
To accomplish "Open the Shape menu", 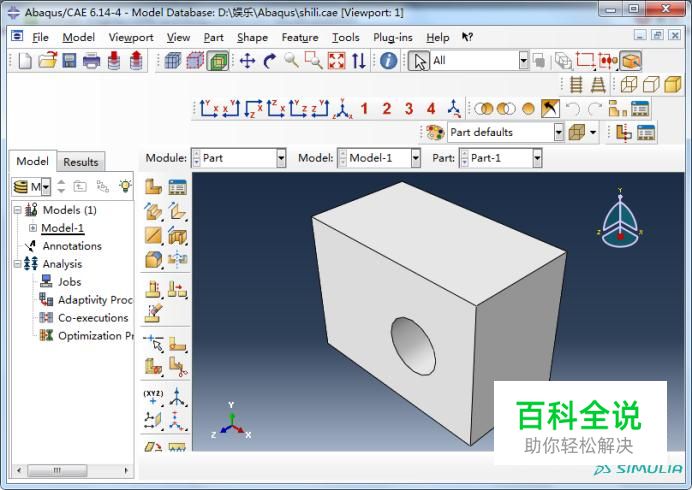I will pyautogui.click(x=252, y=38).
